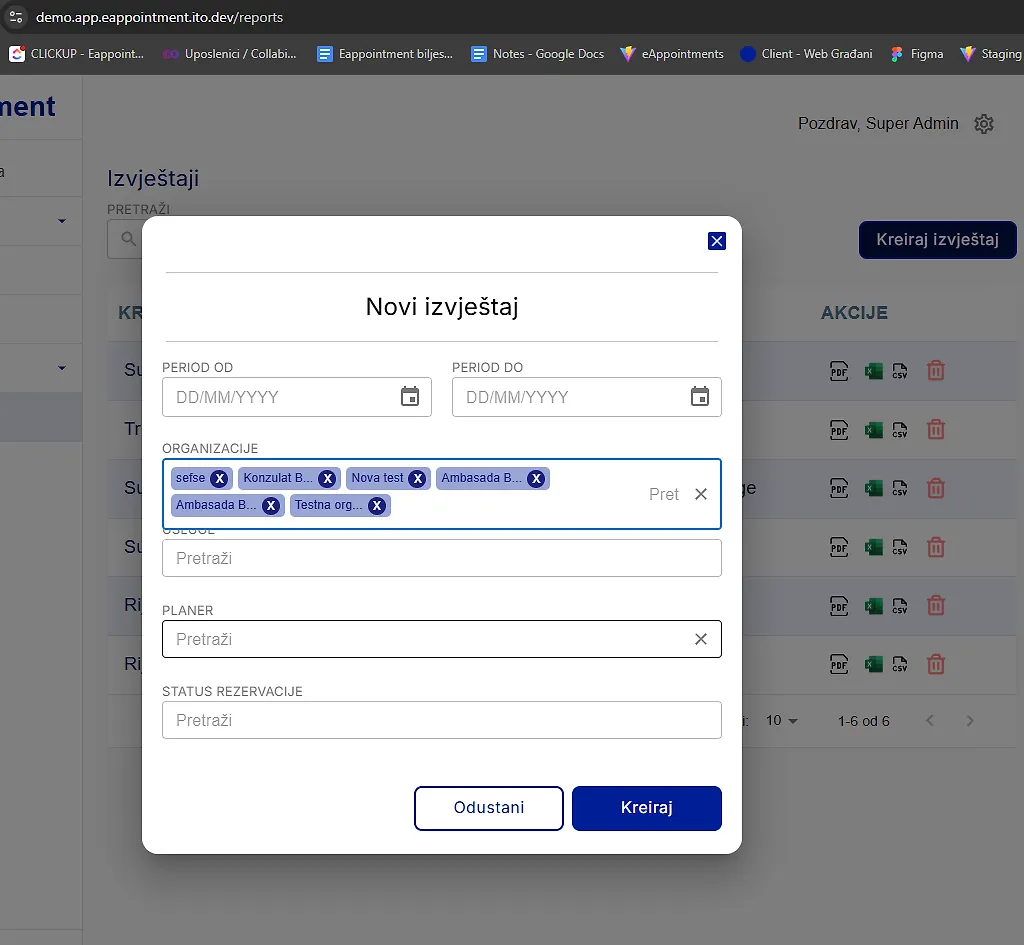Remove the 'Konzulat B...' organization chip
The width and height of the screenshot is (1024, 945).
(327, 478)
